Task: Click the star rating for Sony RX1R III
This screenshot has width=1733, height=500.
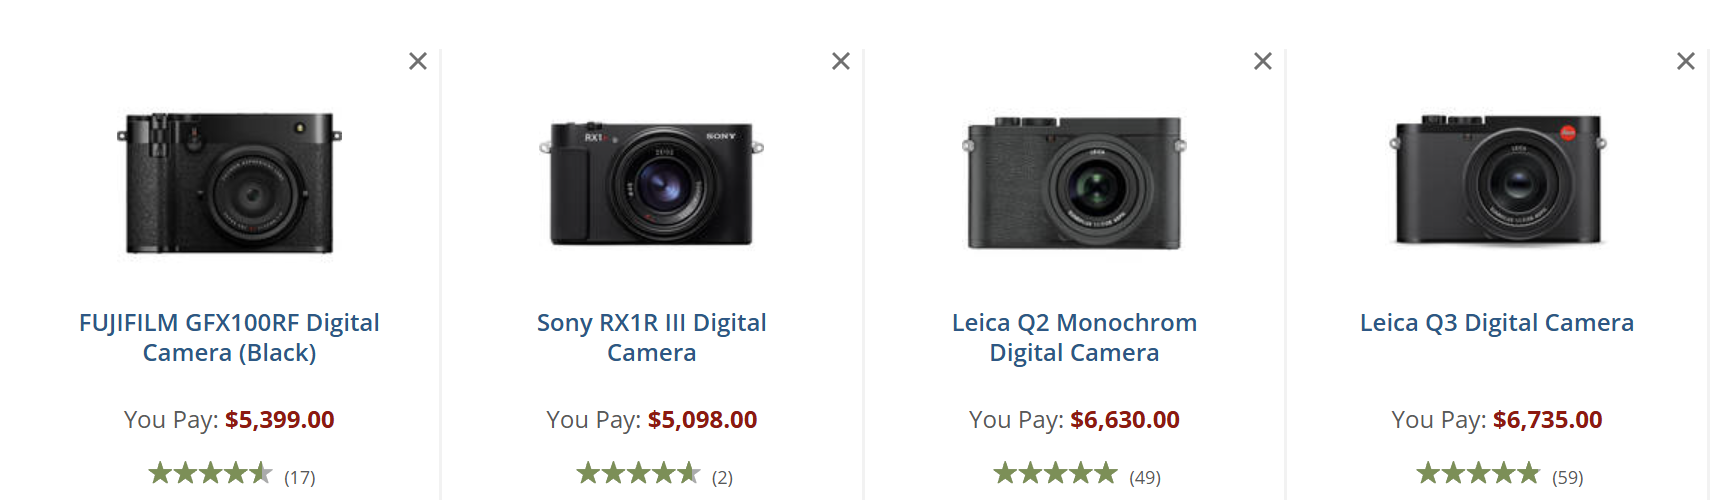Action: [638, 473]
